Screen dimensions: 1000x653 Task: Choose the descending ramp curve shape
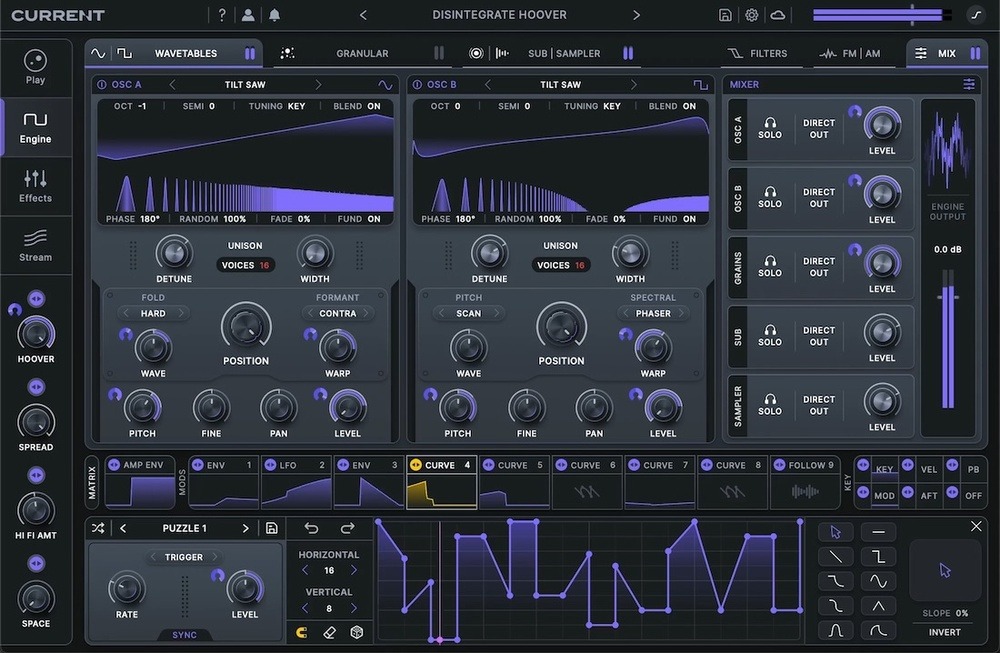point(835,557)
